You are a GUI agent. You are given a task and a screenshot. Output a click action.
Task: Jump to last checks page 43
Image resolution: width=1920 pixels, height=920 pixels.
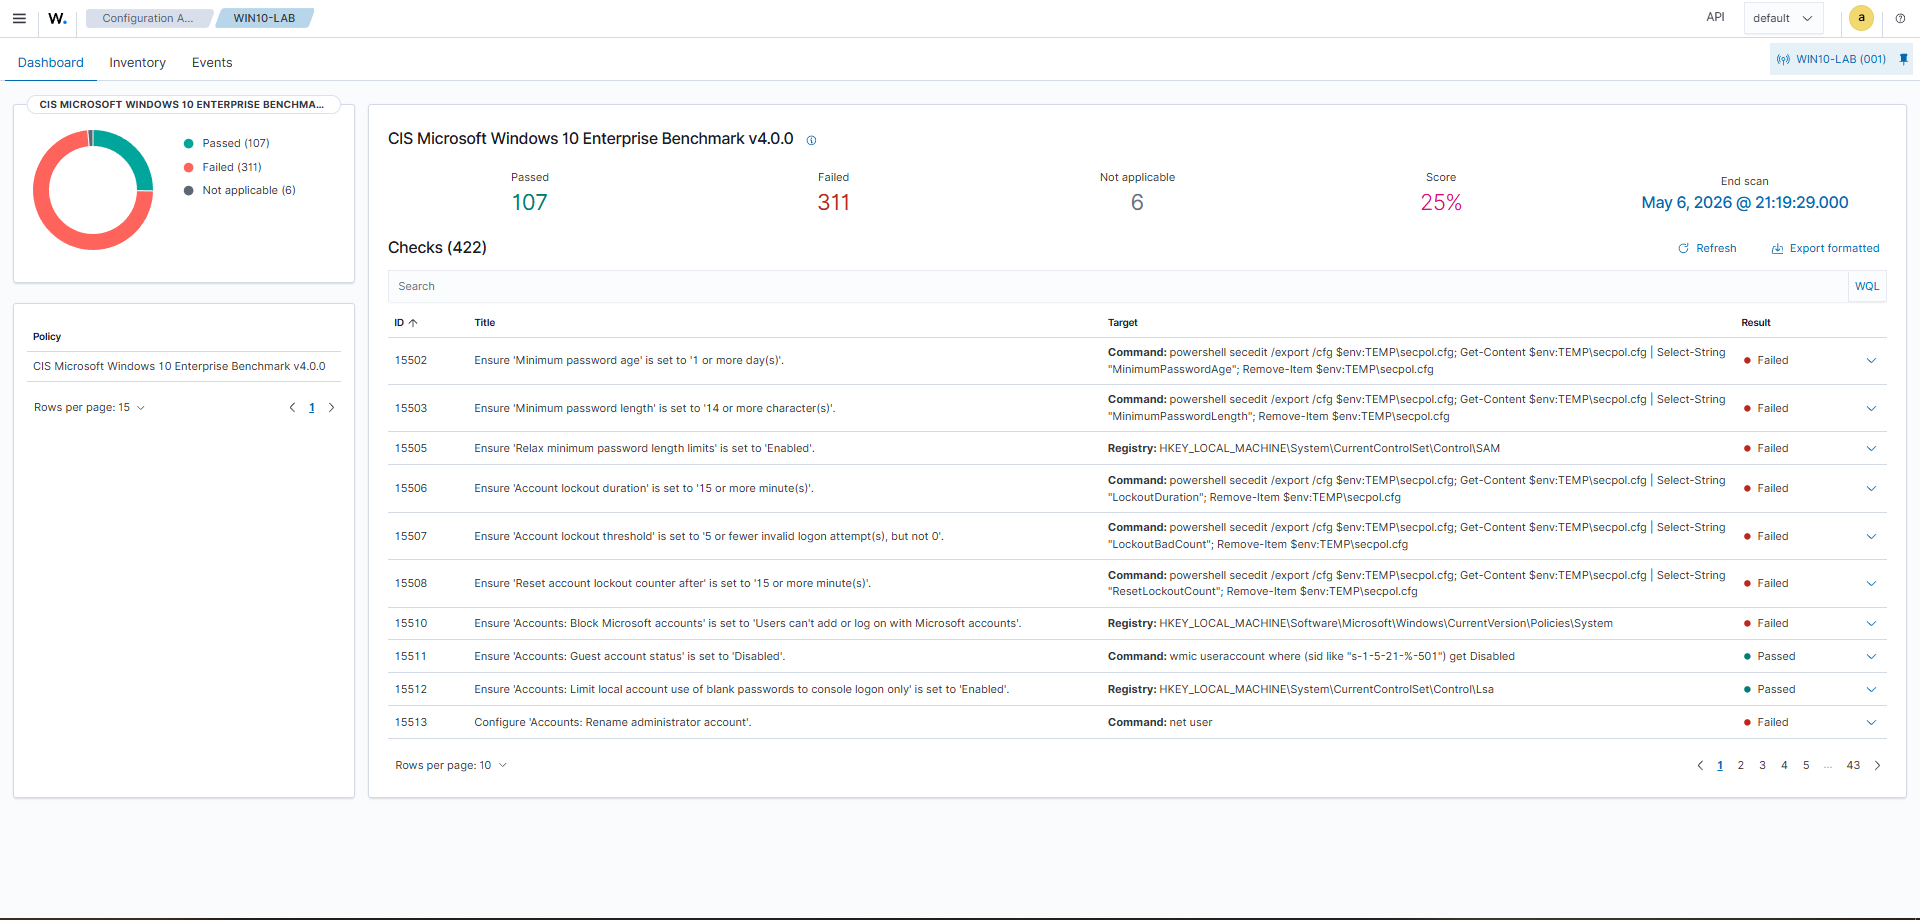coord(1853,766)
